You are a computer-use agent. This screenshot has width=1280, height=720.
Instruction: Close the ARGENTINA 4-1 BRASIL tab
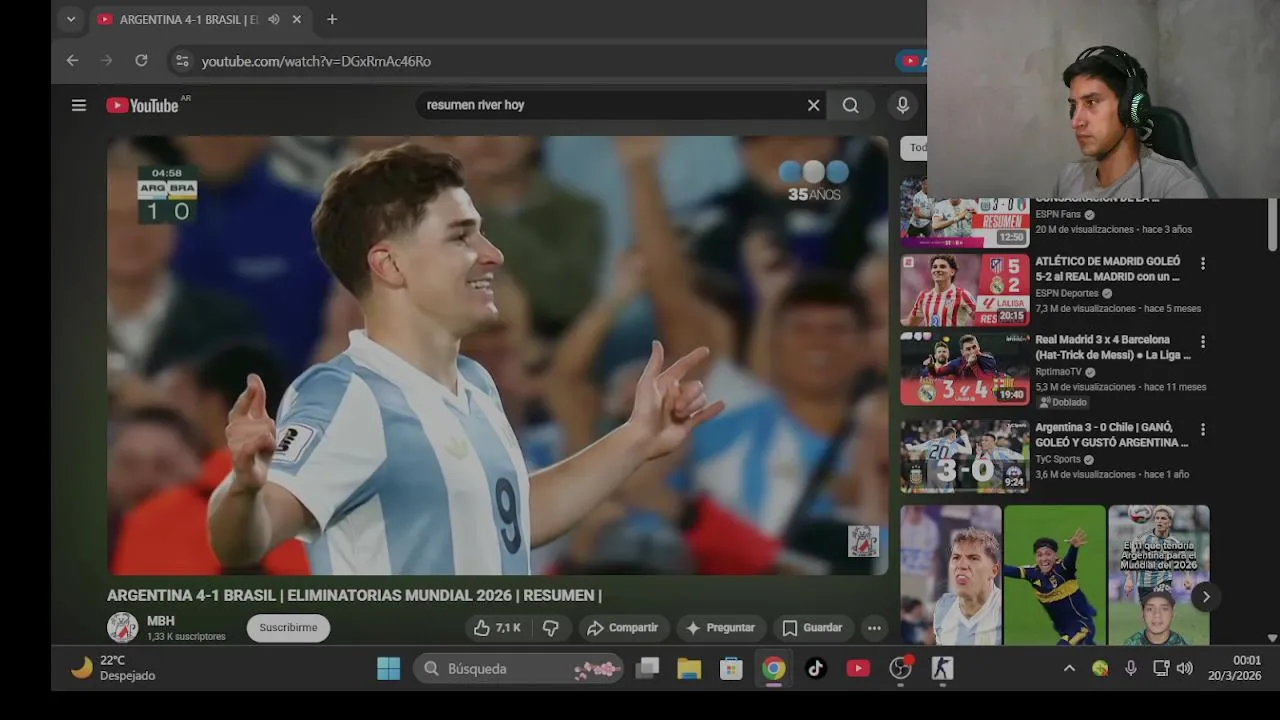click(297, 19)
